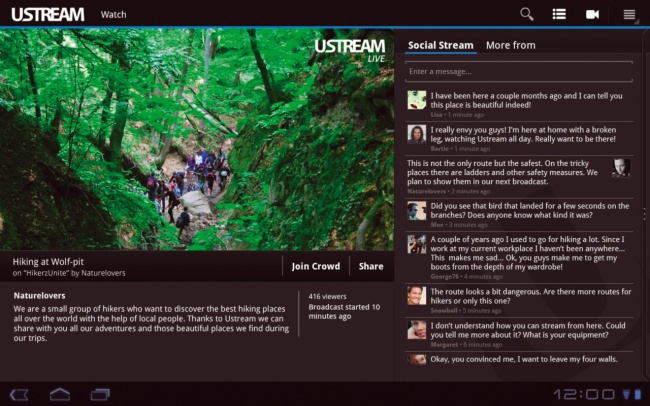Open the overflow menu icon

click(x=629, y=14)
